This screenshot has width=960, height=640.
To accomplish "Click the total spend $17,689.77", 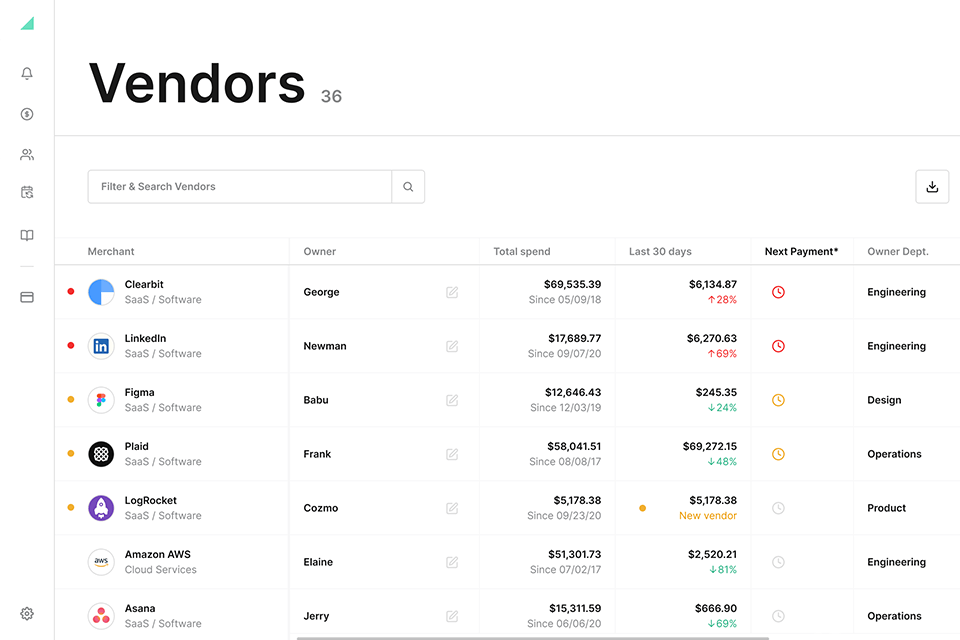I will 574,338.
